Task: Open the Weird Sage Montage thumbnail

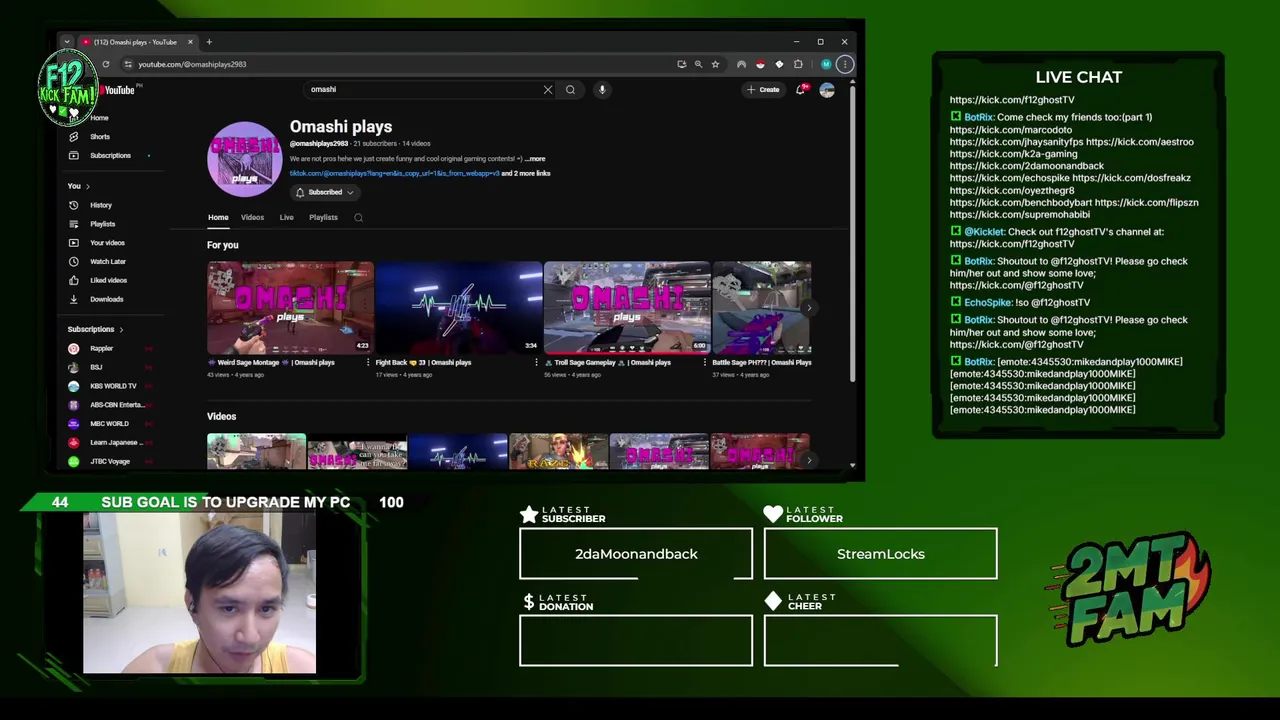Action: pyautogui.click(x=290, y=307)
